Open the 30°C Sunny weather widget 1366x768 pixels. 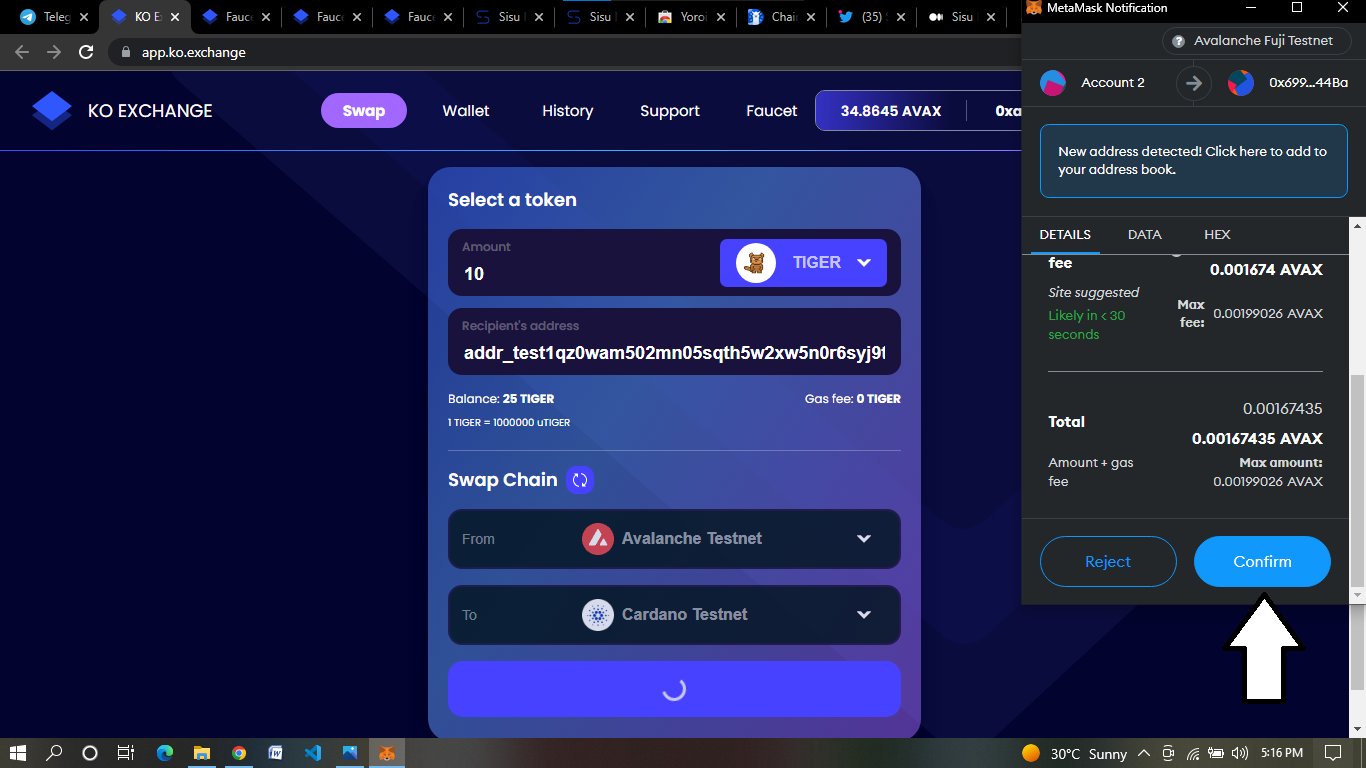click(1075, 753)
